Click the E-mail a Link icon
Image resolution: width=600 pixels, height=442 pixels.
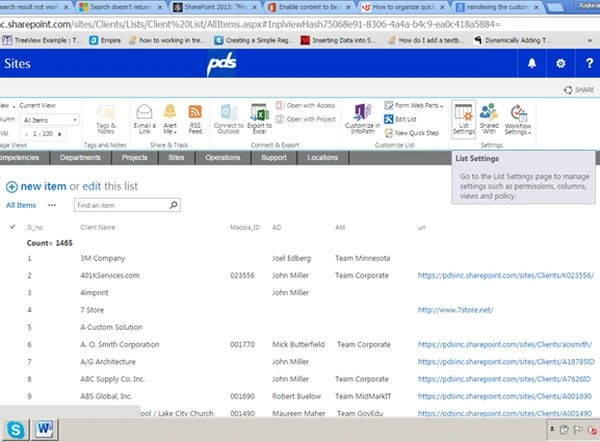(144, 119)
